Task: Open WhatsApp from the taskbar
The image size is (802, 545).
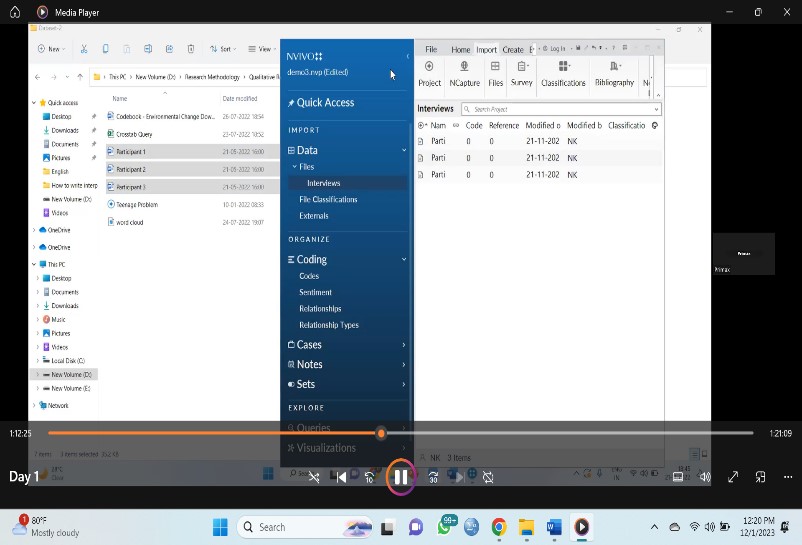Action: click(446, 526)
